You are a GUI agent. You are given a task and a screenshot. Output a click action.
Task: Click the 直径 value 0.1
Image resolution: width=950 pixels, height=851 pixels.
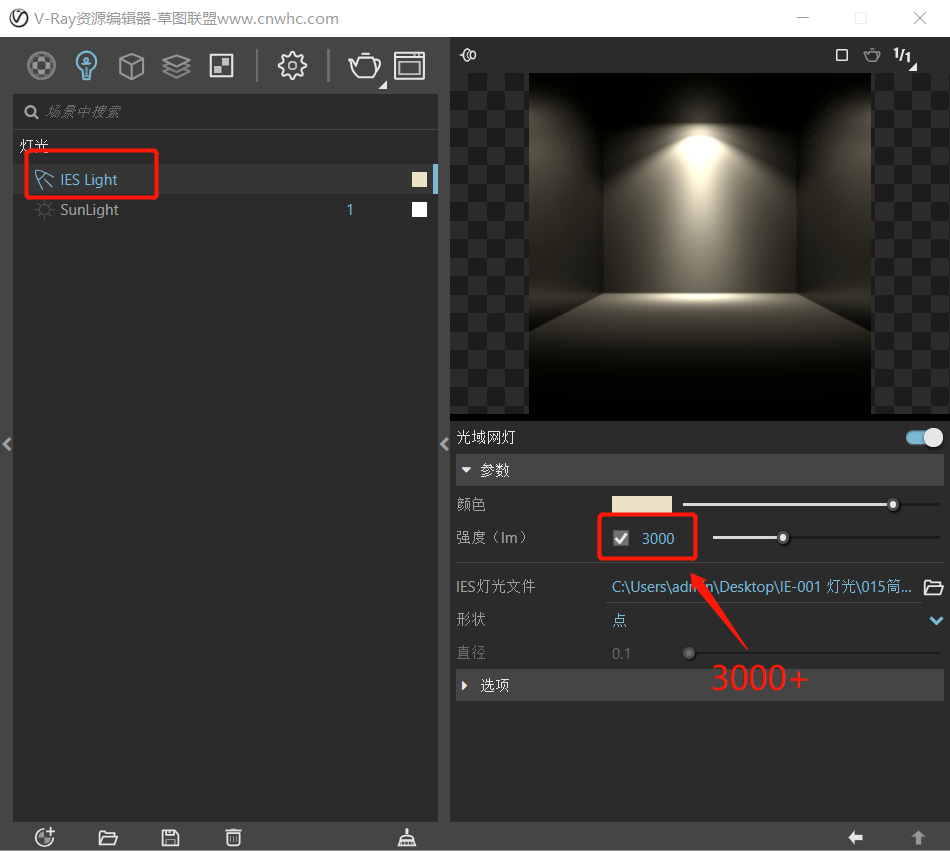coord(621,654)
